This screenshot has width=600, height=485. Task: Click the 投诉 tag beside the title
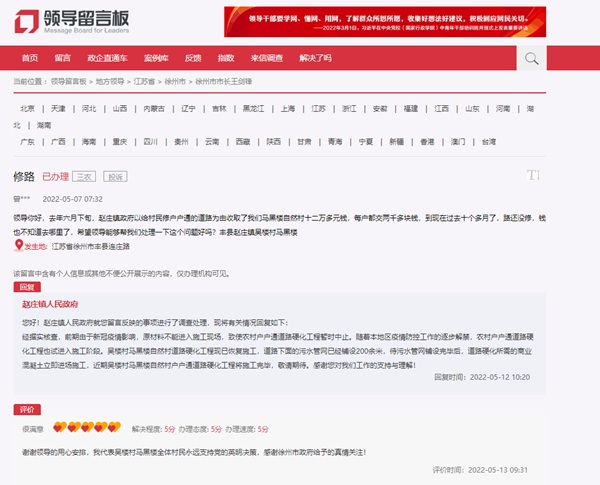(x=115, y=177)
